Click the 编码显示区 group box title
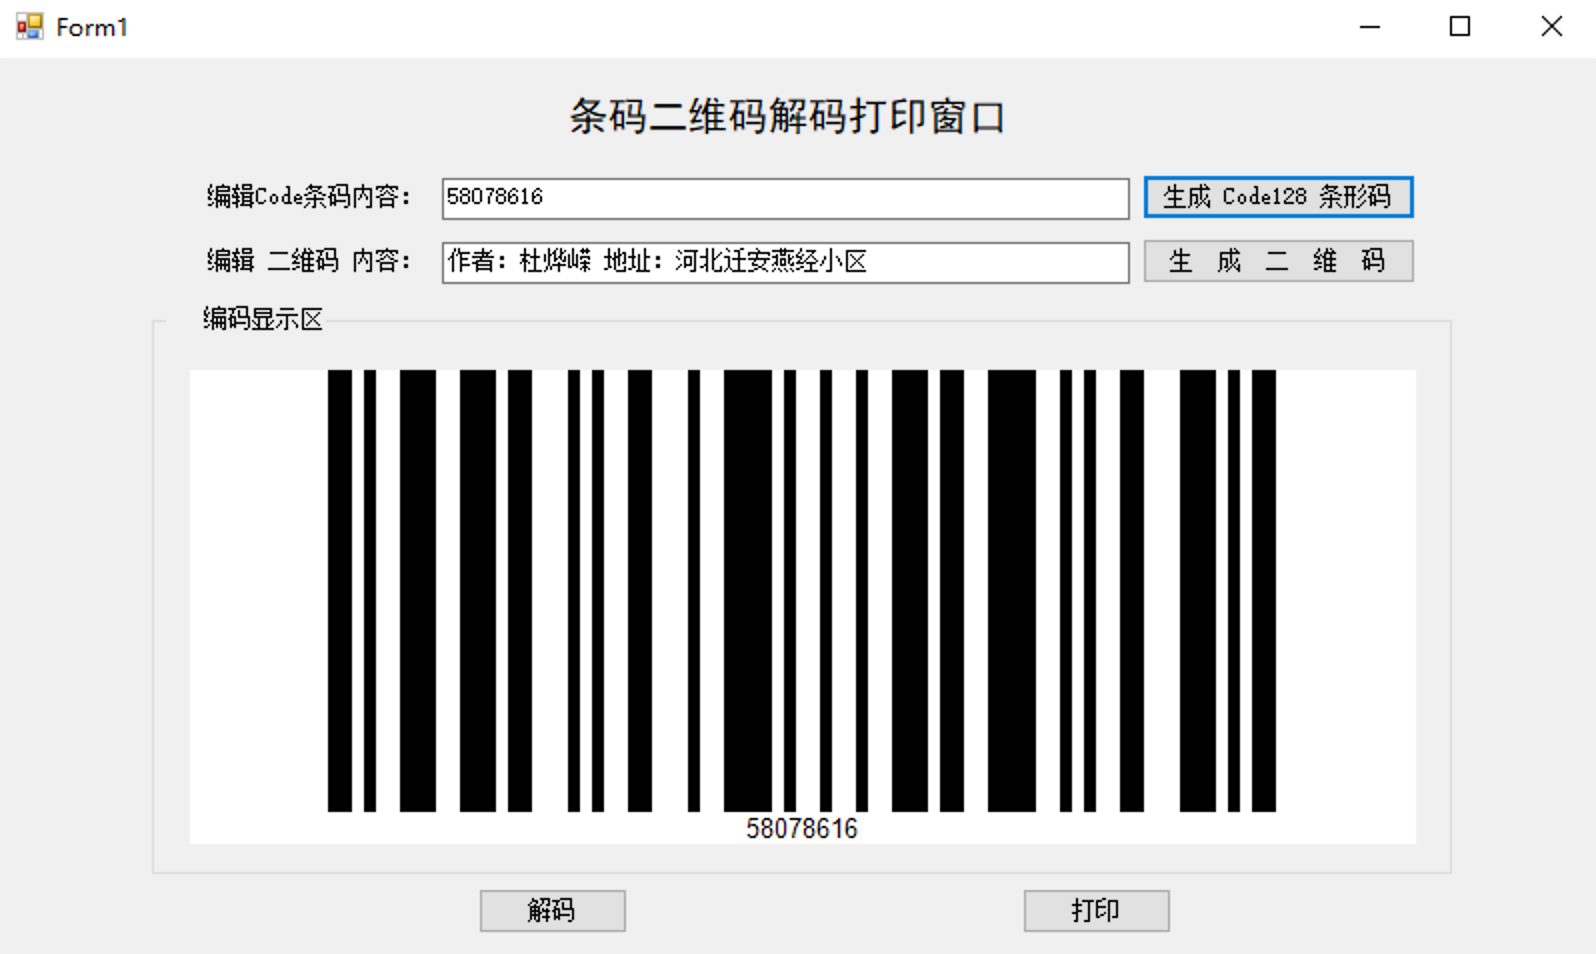This screenshot has width=1596, height=954. click(263, 319)
